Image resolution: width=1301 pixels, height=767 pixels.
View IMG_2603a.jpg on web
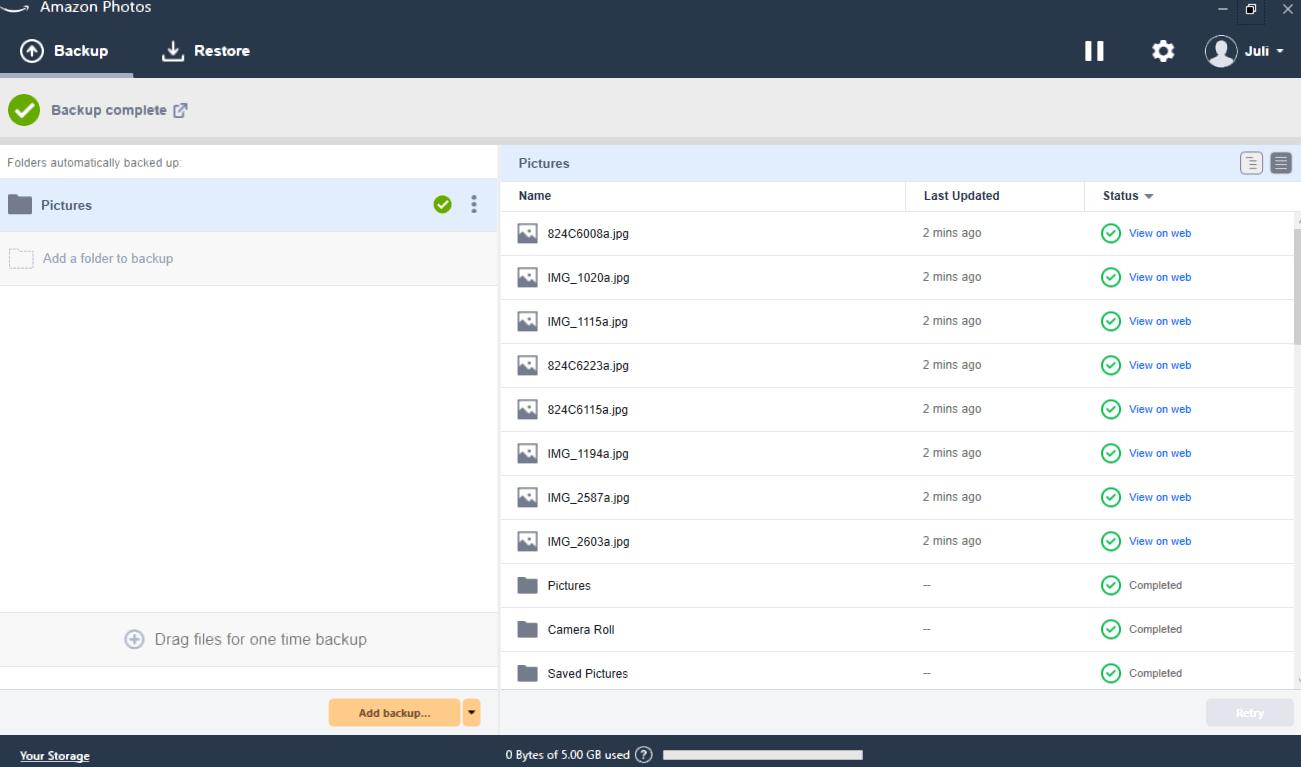(1160, 541)
